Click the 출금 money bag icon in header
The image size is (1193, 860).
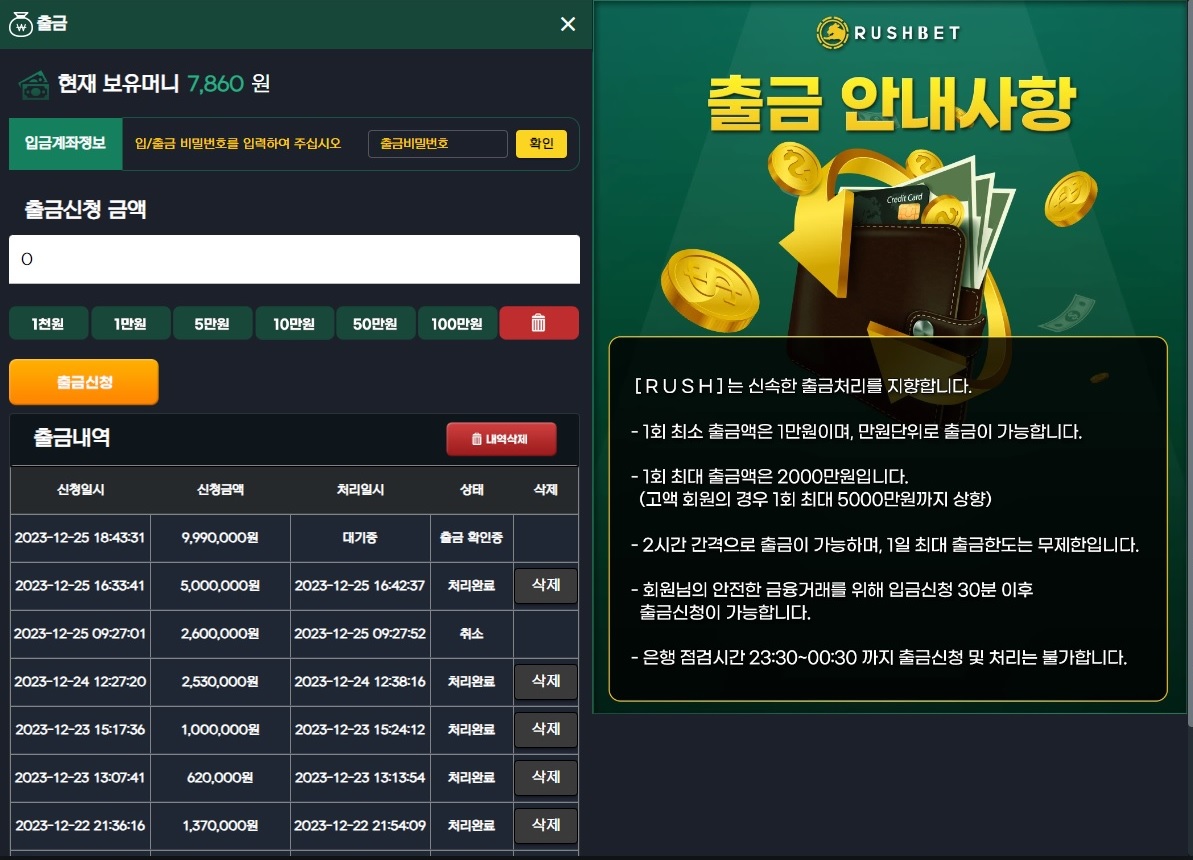point(21,24)
